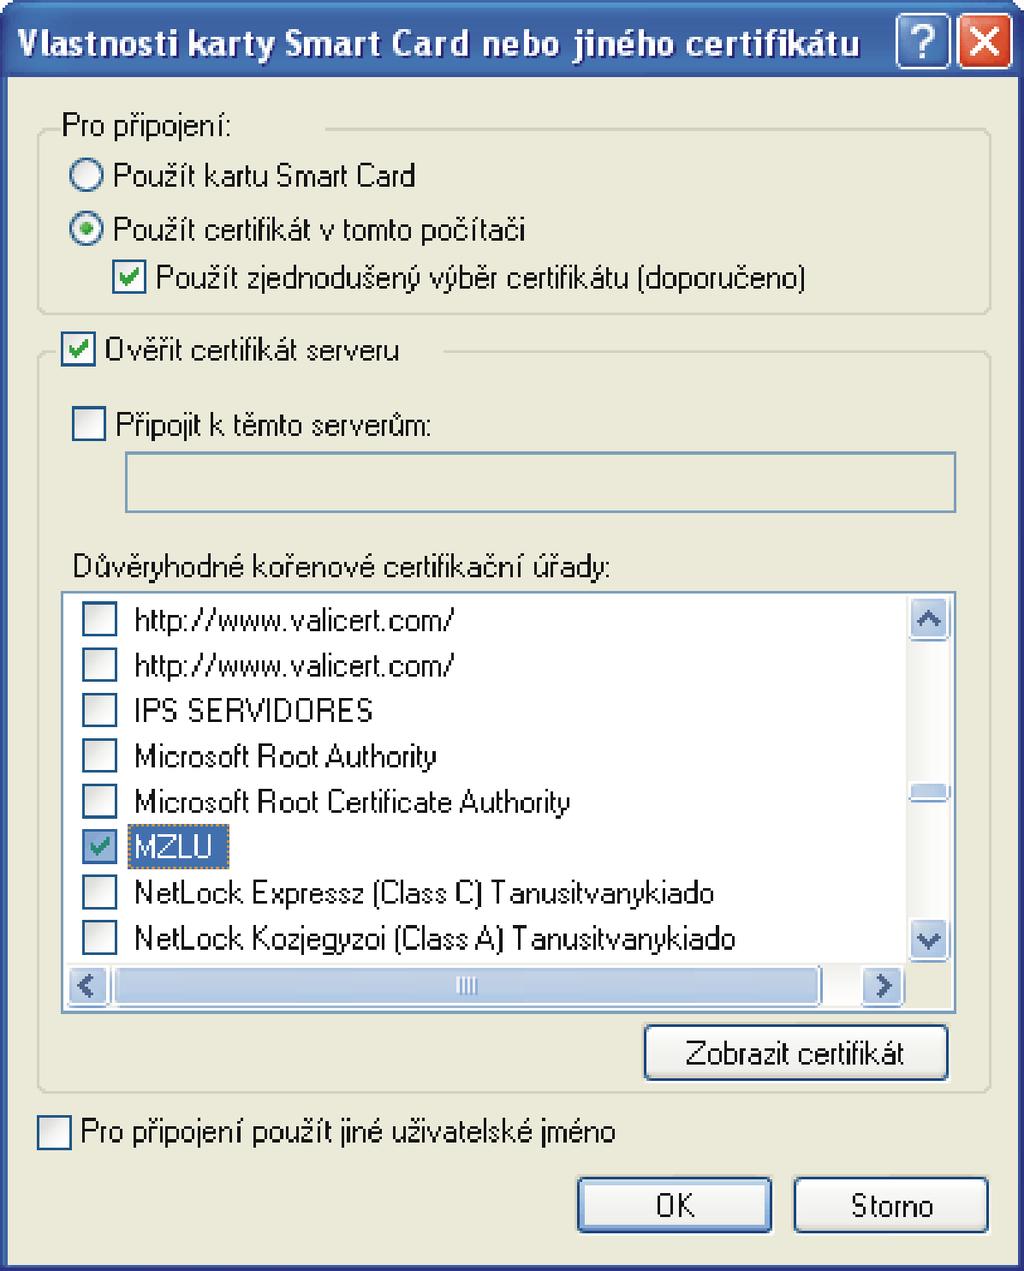Enable Připojit k těmto serverům checkbox
1024x1271 pixels.
tap(89, 425)
